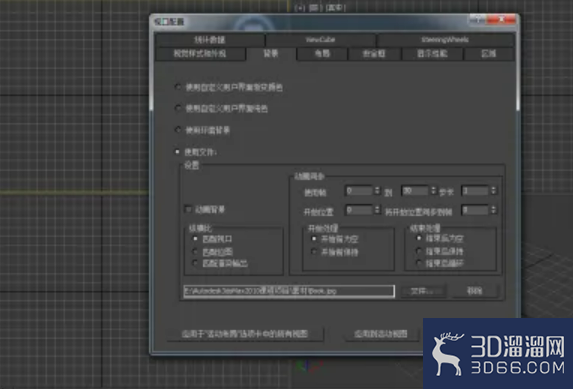Switch to the 显示性能 tab

[x=432, y=54]
